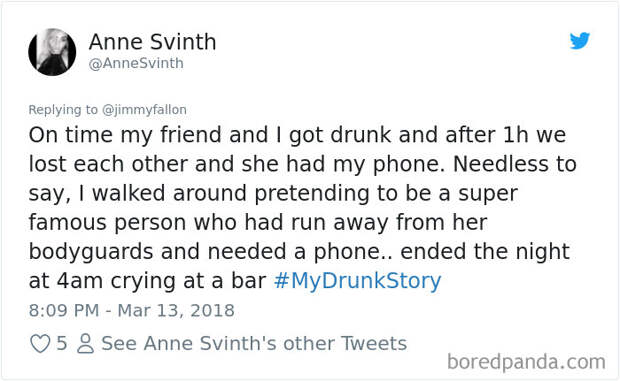The height and width of the screenshot is (381, 620).
Task: Click the Mar 13, 2018 date
Action: pos(176,310)
